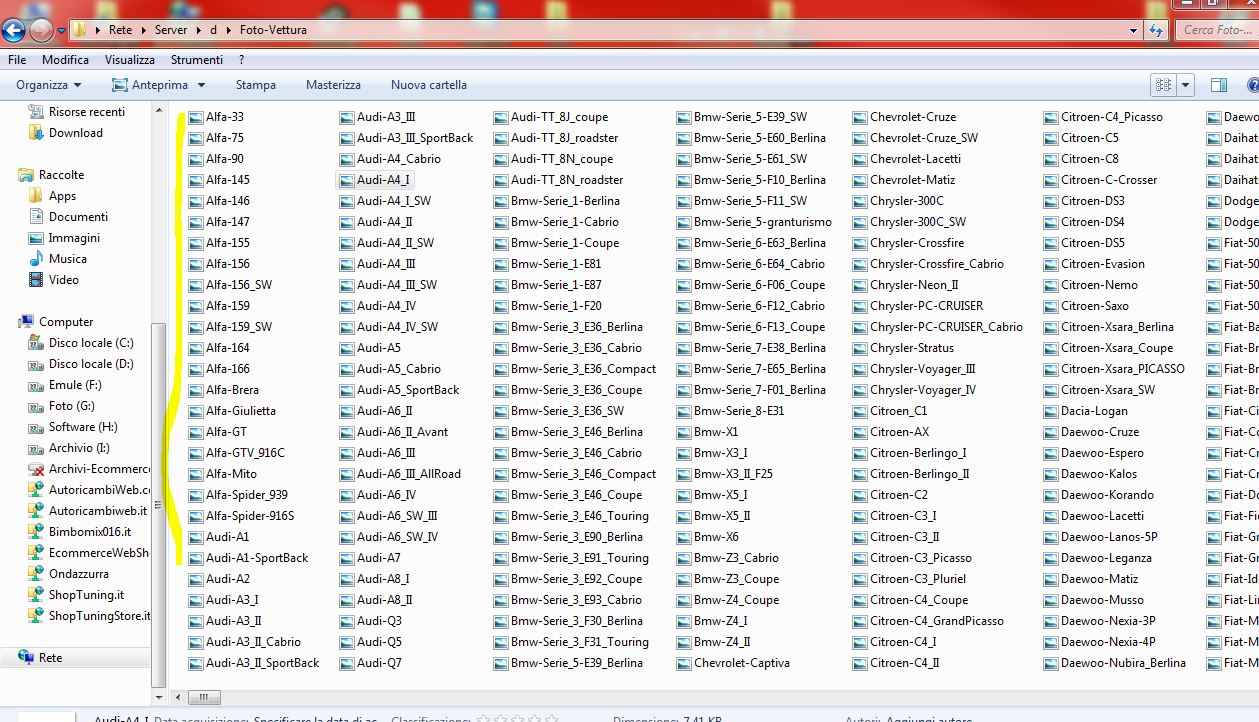
Task: Open the Visualizza menu
Action: click(129, 60)
